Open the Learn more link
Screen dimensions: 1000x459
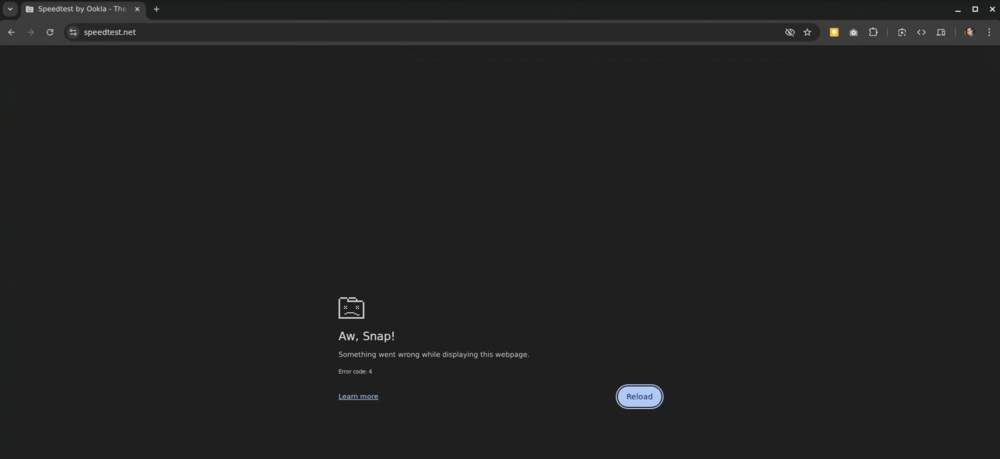click(358, 397)
